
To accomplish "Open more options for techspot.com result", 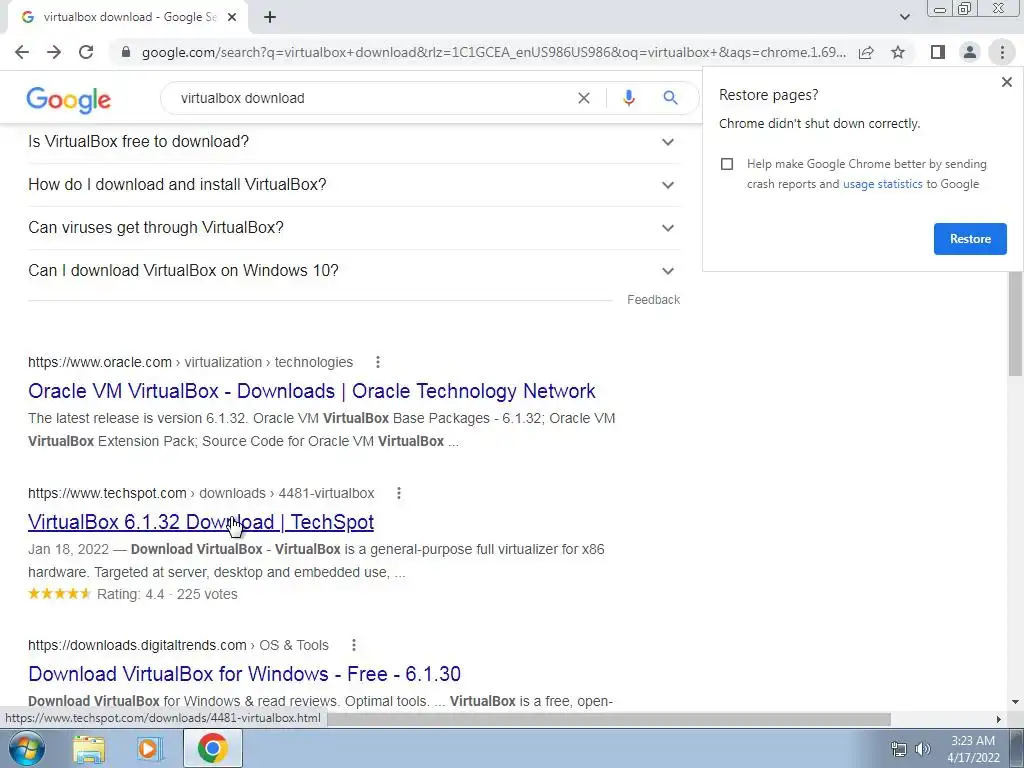I will 398,493.
